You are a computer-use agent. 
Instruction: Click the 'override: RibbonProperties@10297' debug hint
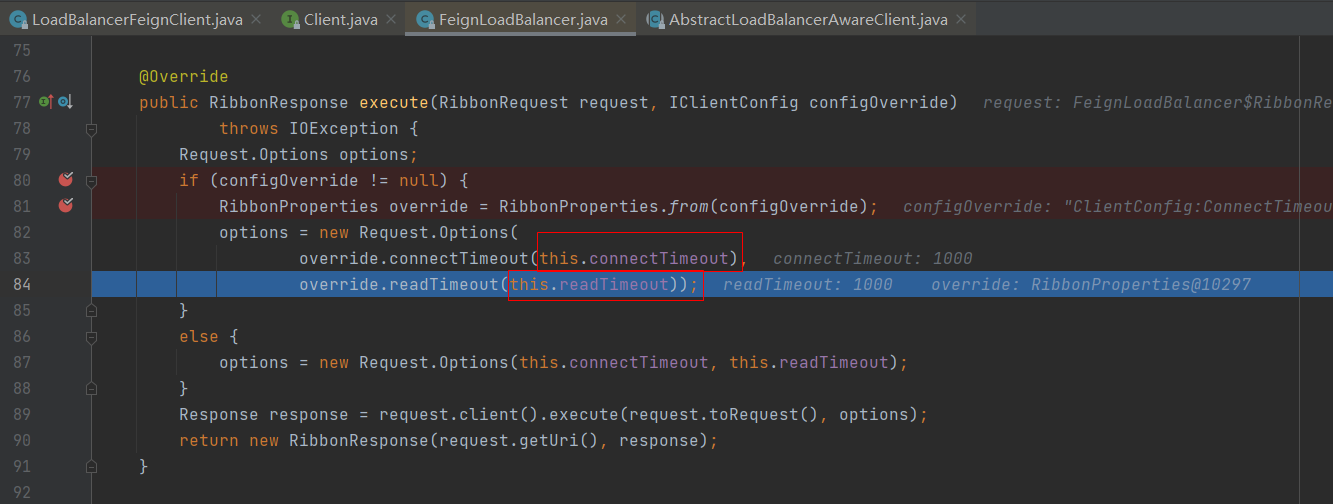tap(1091, 284)
